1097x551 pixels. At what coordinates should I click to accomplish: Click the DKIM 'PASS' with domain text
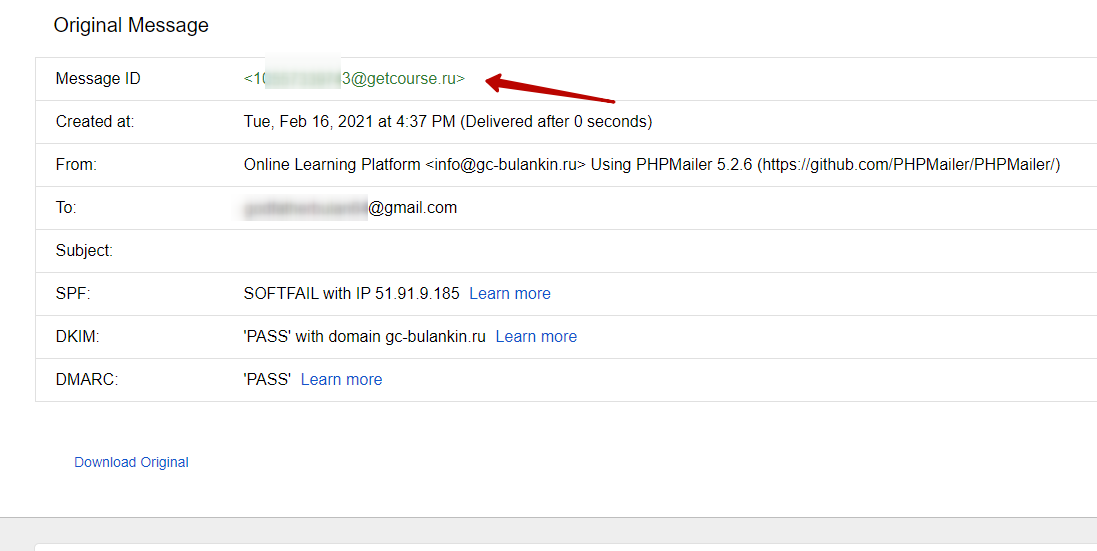(x=364, y=336)
